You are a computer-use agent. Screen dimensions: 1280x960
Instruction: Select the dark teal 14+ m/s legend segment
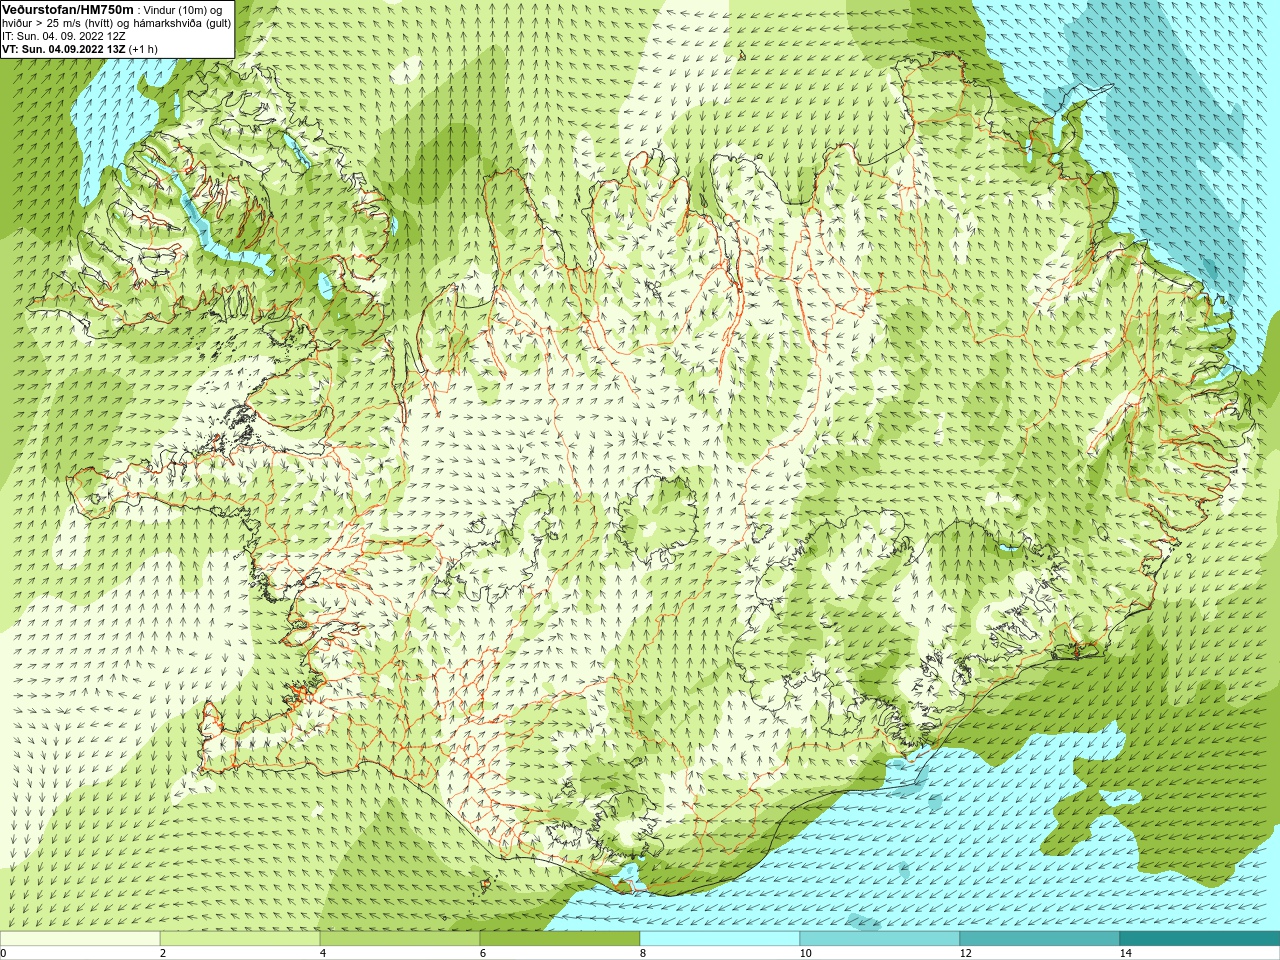click(x=1200, y=939)
